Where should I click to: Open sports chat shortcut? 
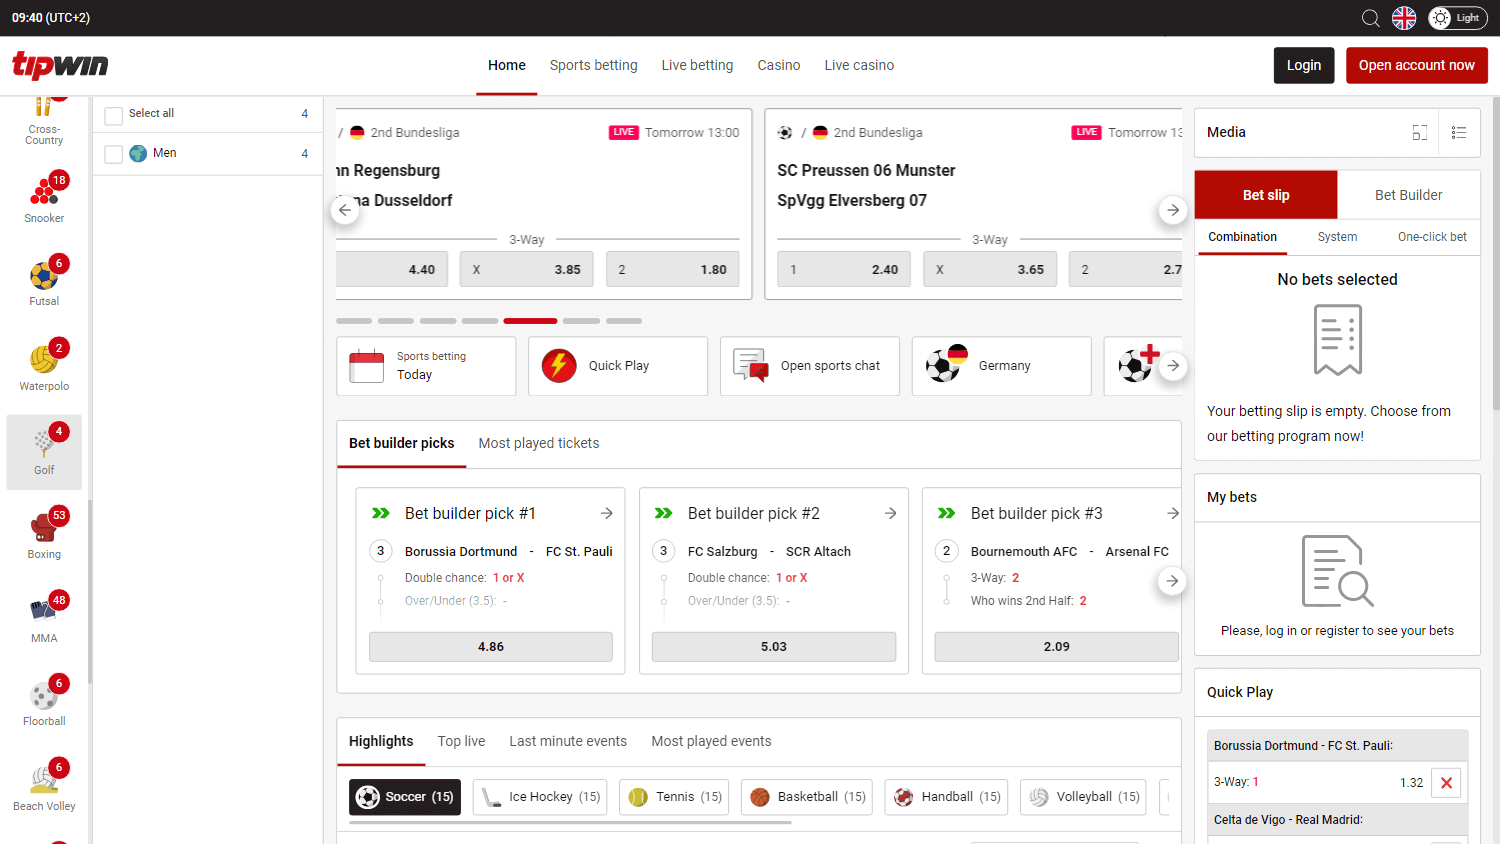coord(810,366)
